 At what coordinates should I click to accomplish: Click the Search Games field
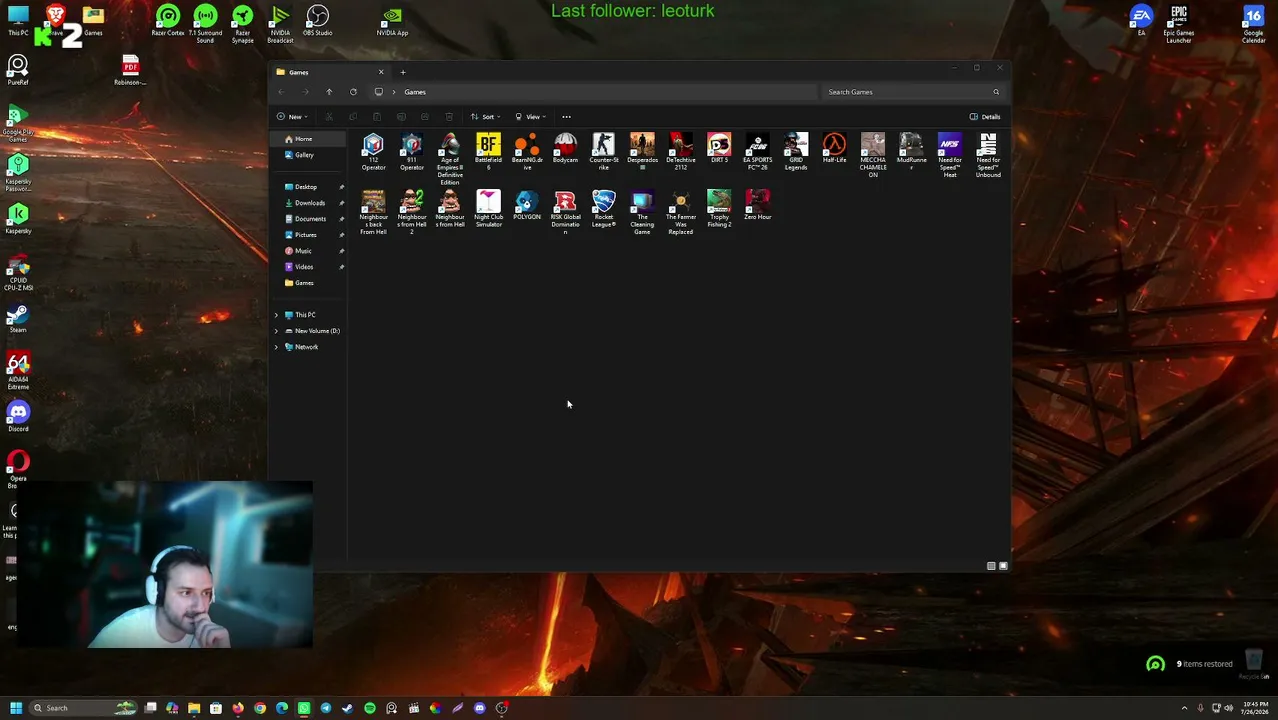point(914,92)
